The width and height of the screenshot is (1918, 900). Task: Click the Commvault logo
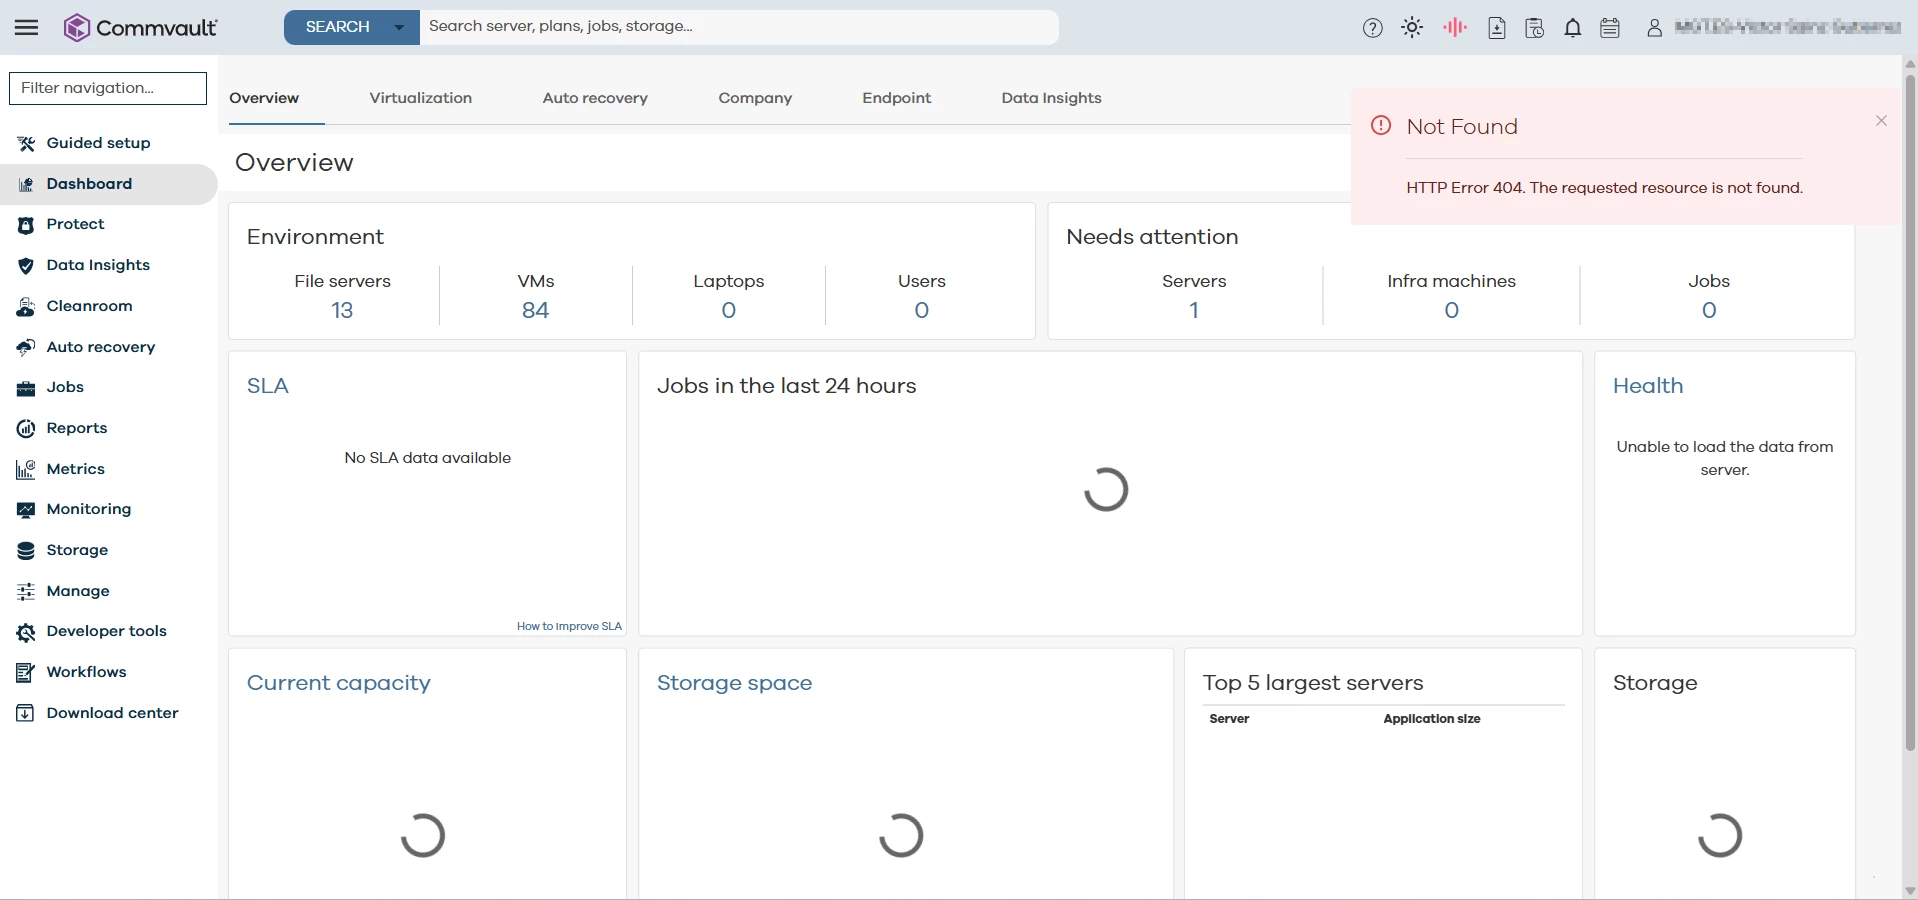pyautogui.click(x=141, y=27)
